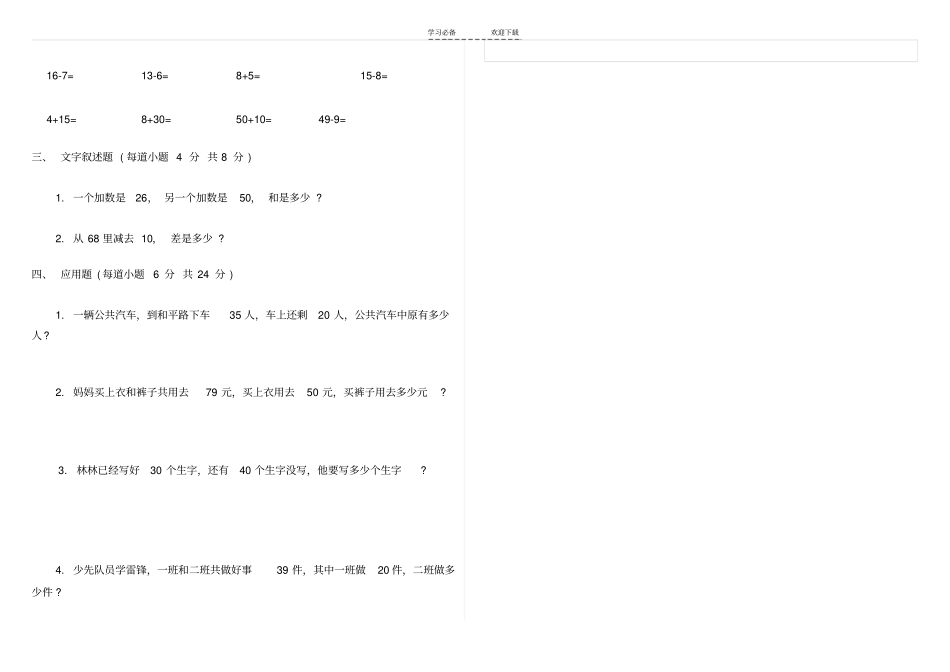Click the 林林已经写好 30 个生字 problem
The height and width of the screenshot is (672, 950).
(242, 470)
